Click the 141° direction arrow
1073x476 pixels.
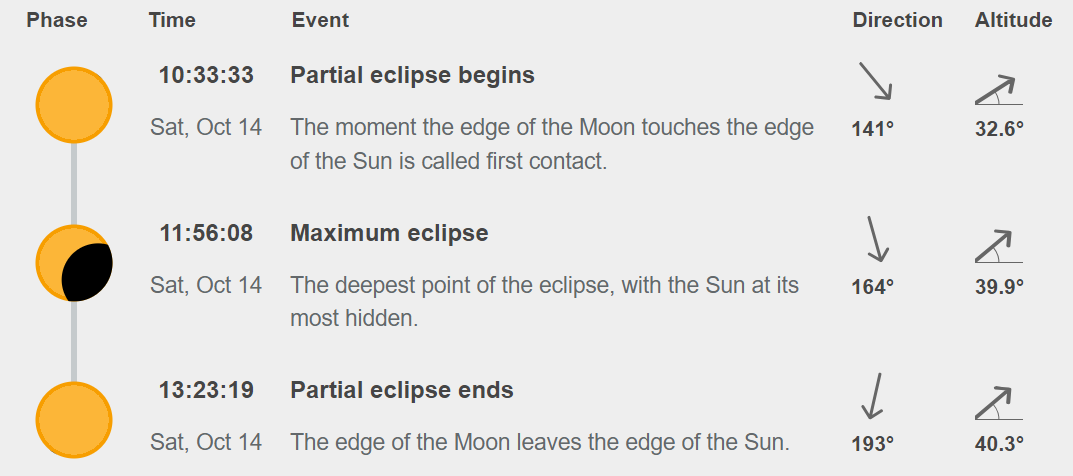point(875,81)
